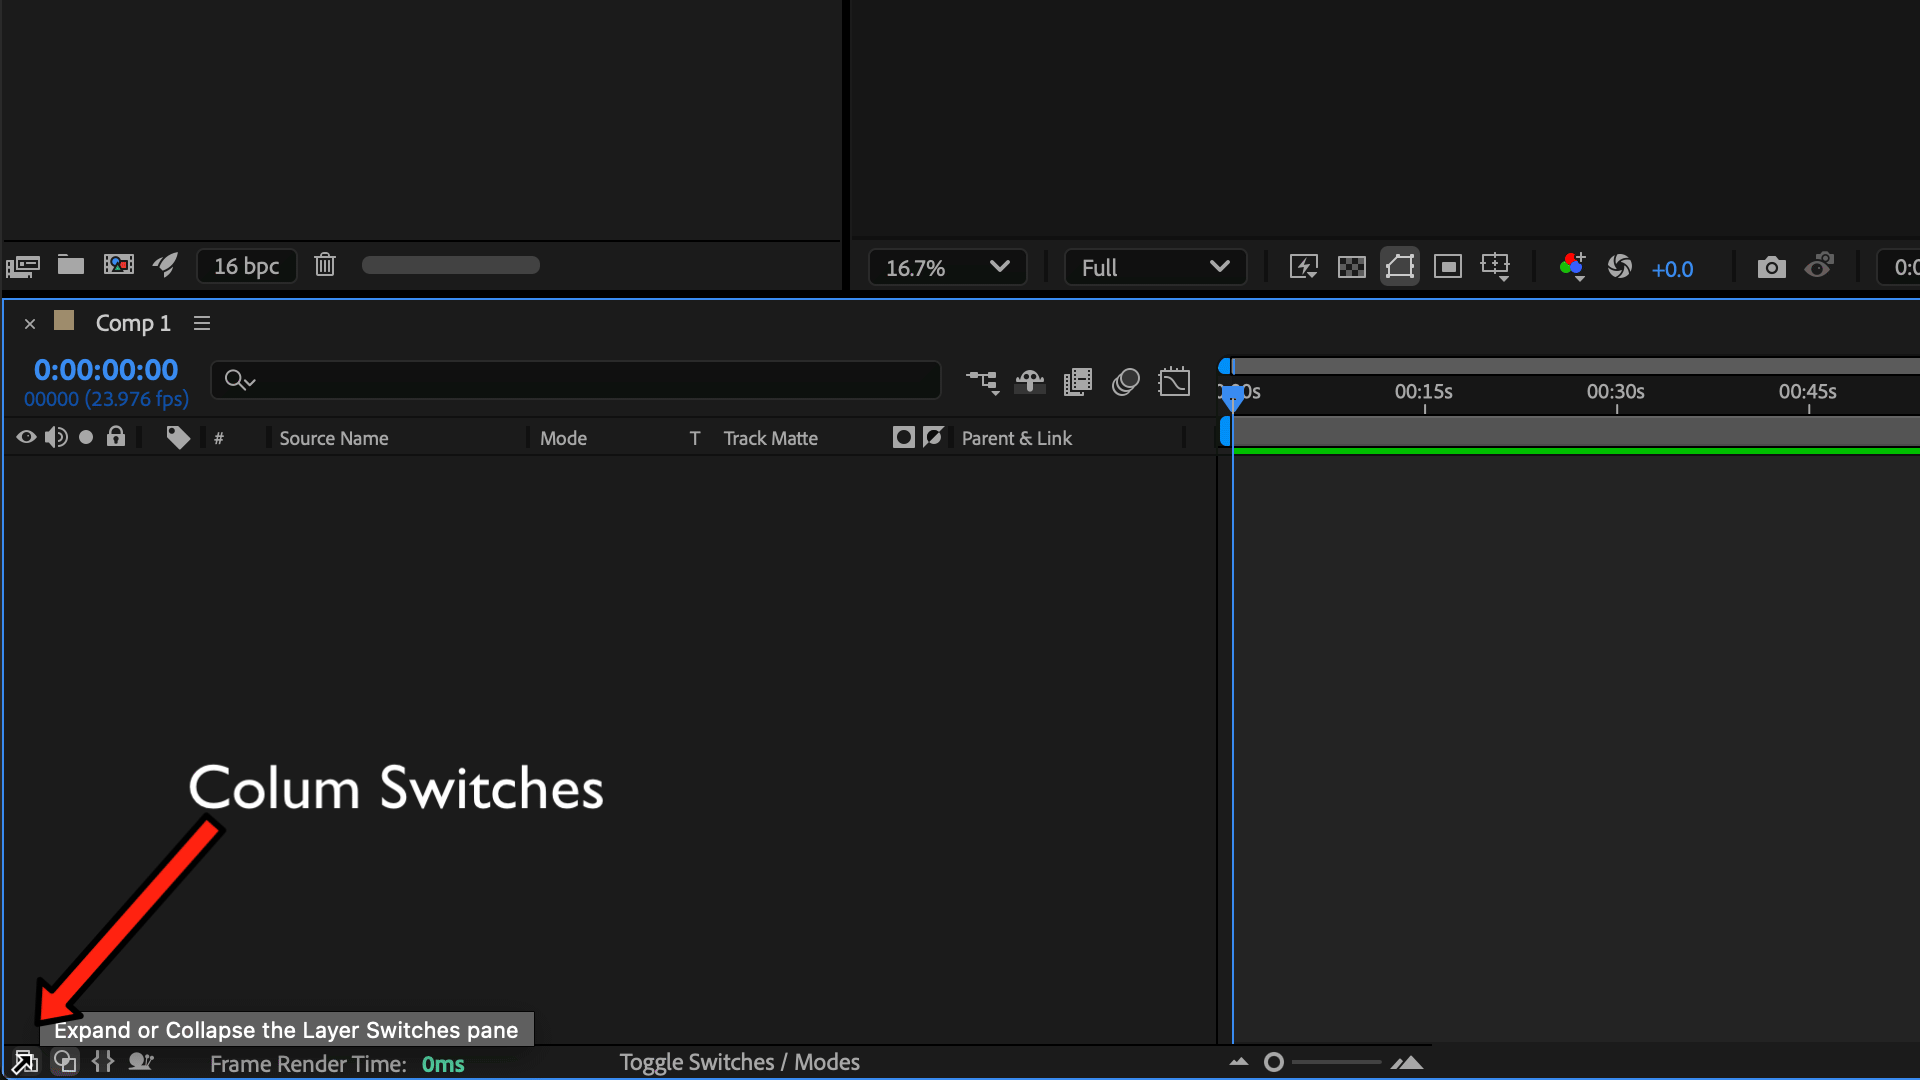This screenshot has width=1920, height=1080.
Task: Toggle the Transparency Grid
Action: tap(1351, 267)
